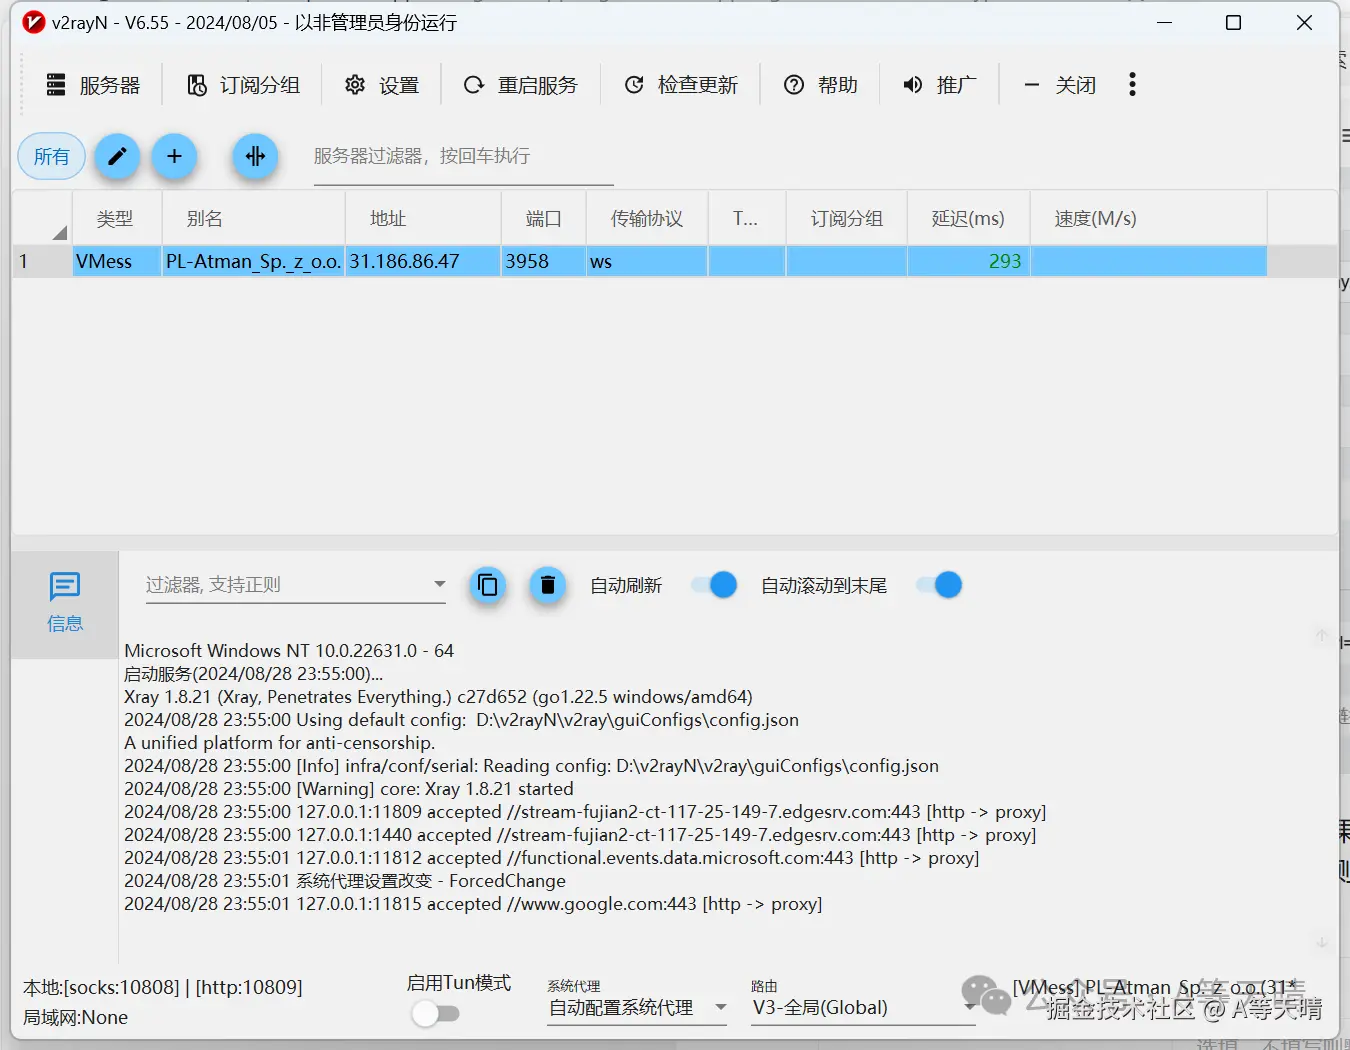Sort by the 类型 column header
This screenshot has width=1350, height=1050.
[x=116, y=218]
